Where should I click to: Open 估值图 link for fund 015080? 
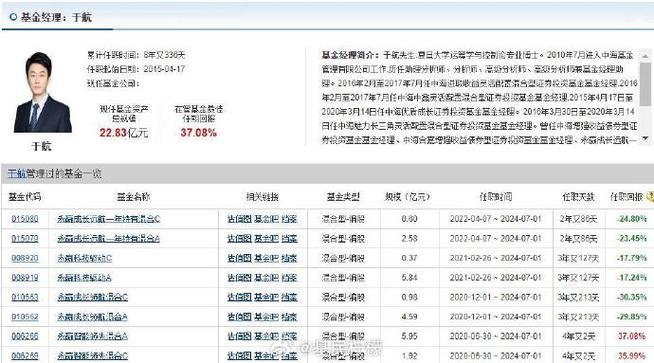click(239, 219)
